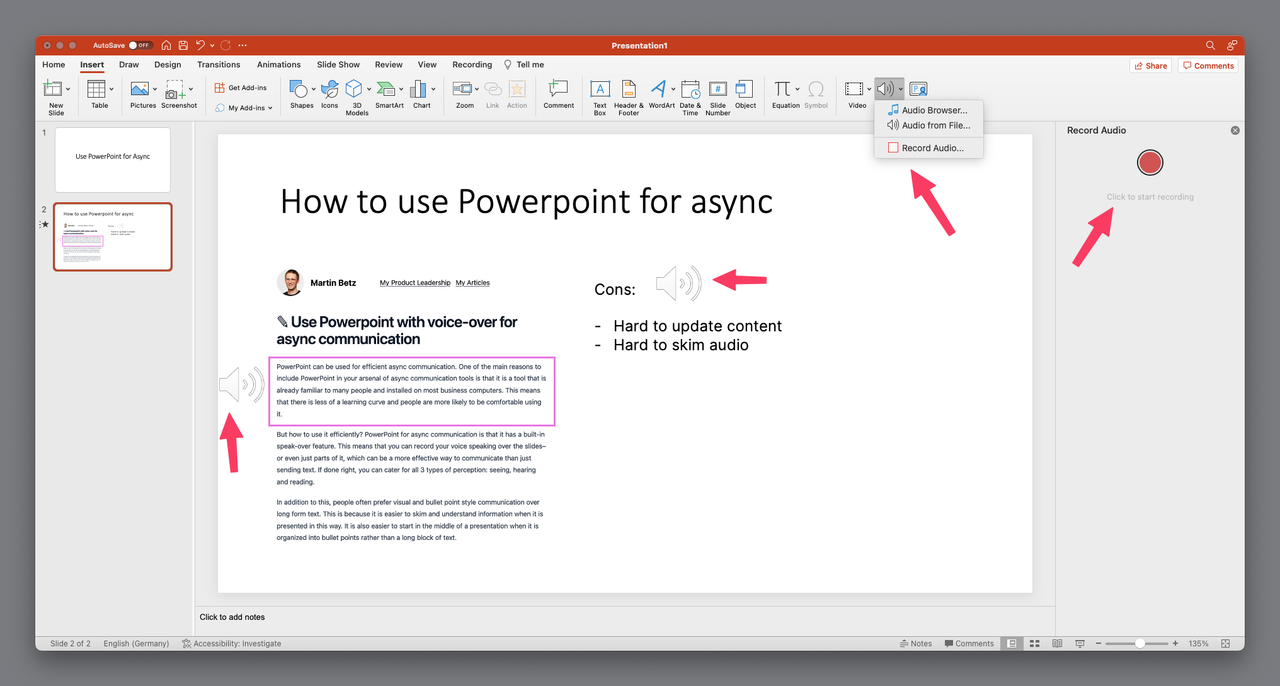Click Get Add-ins
This screenshot has width=1280, height=686.
242,88
